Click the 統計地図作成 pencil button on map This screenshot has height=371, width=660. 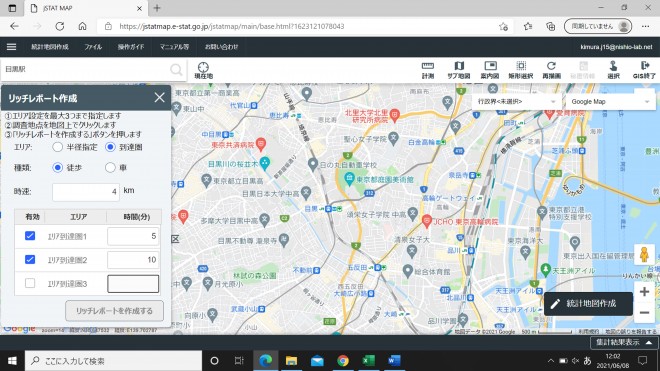(588, 304)
